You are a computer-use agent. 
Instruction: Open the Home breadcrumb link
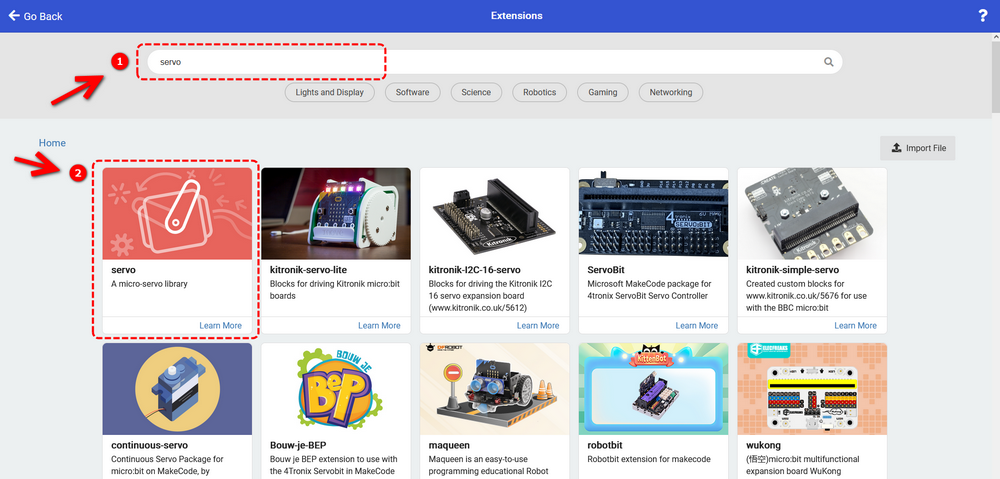tap(52, 143)
